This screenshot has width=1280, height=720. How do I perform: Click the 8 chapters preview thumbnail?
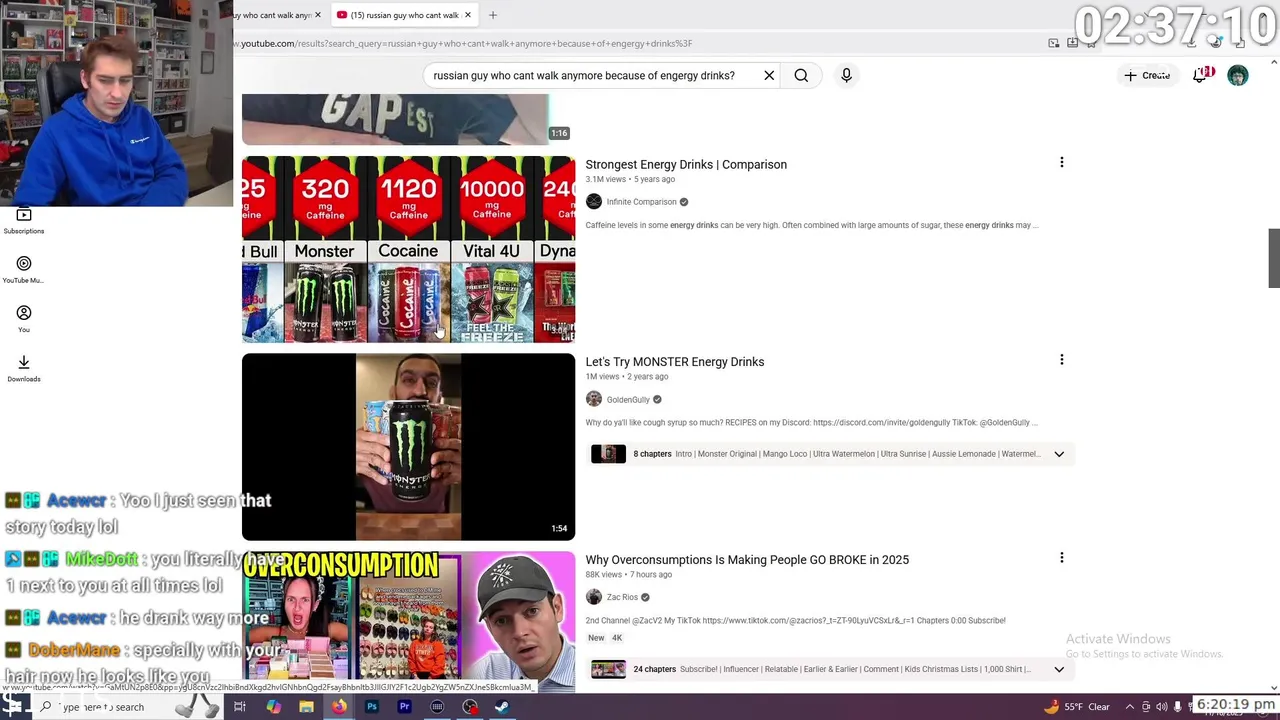coord(608,454)
